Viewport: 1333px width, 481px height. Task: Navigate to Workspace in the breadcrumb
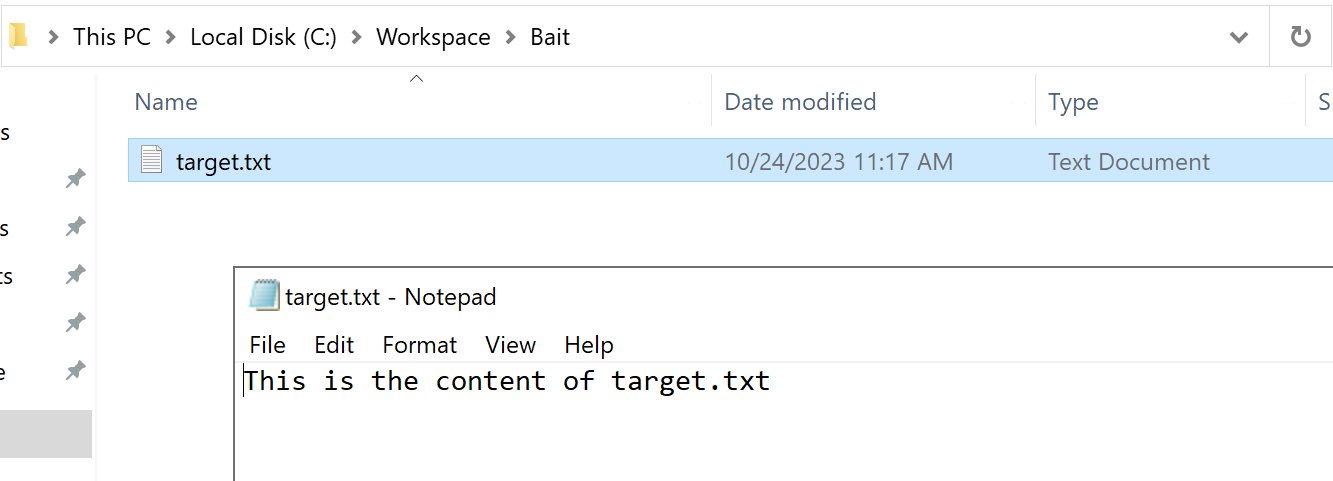pos(433,38)
